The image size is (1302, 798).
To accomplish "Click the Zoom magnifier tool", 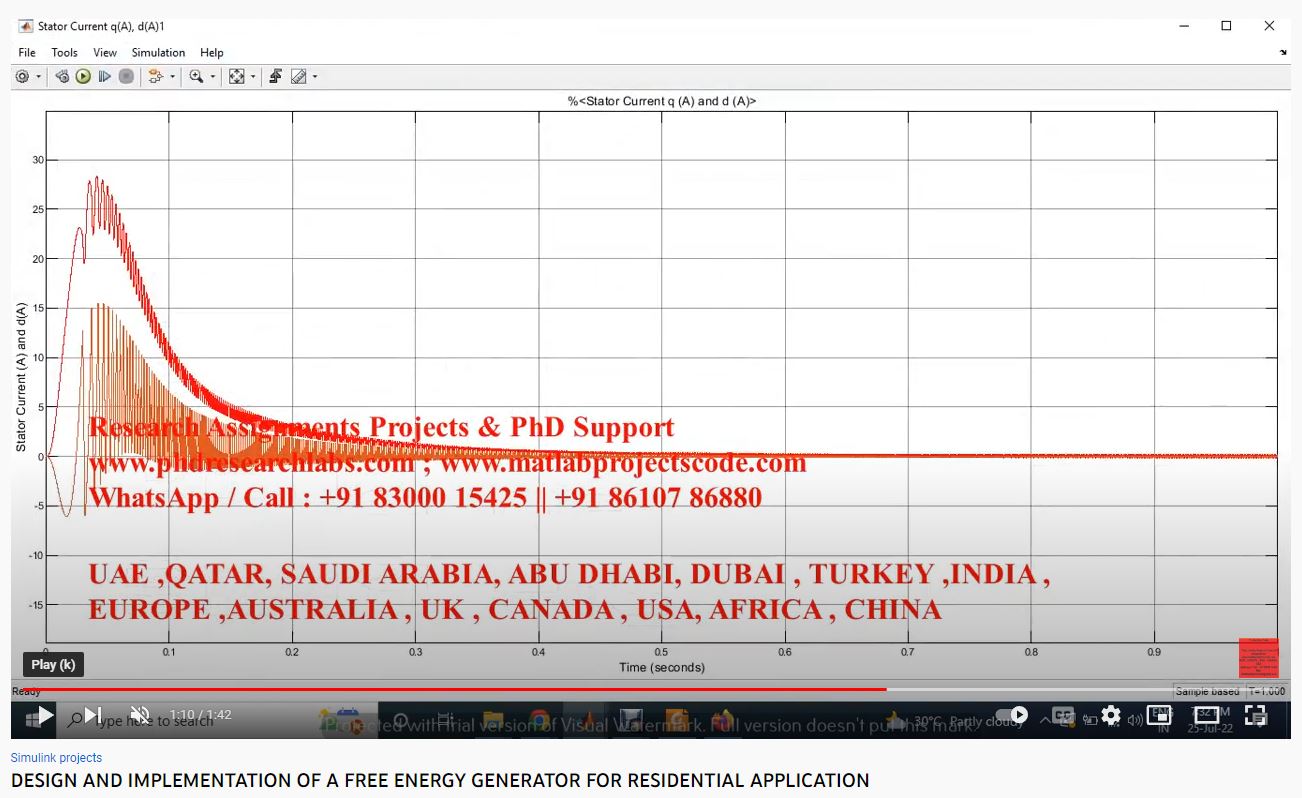I will tap(196, 77).
